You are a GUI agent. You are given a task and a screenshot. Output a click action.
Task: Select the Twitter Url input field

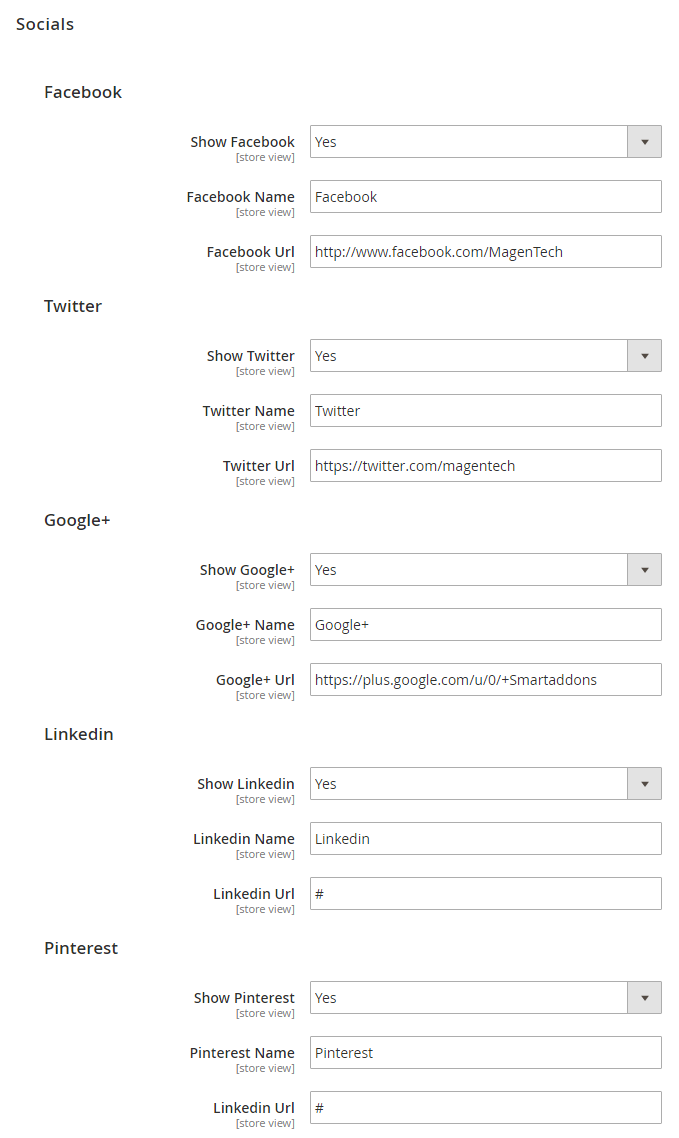485,466
